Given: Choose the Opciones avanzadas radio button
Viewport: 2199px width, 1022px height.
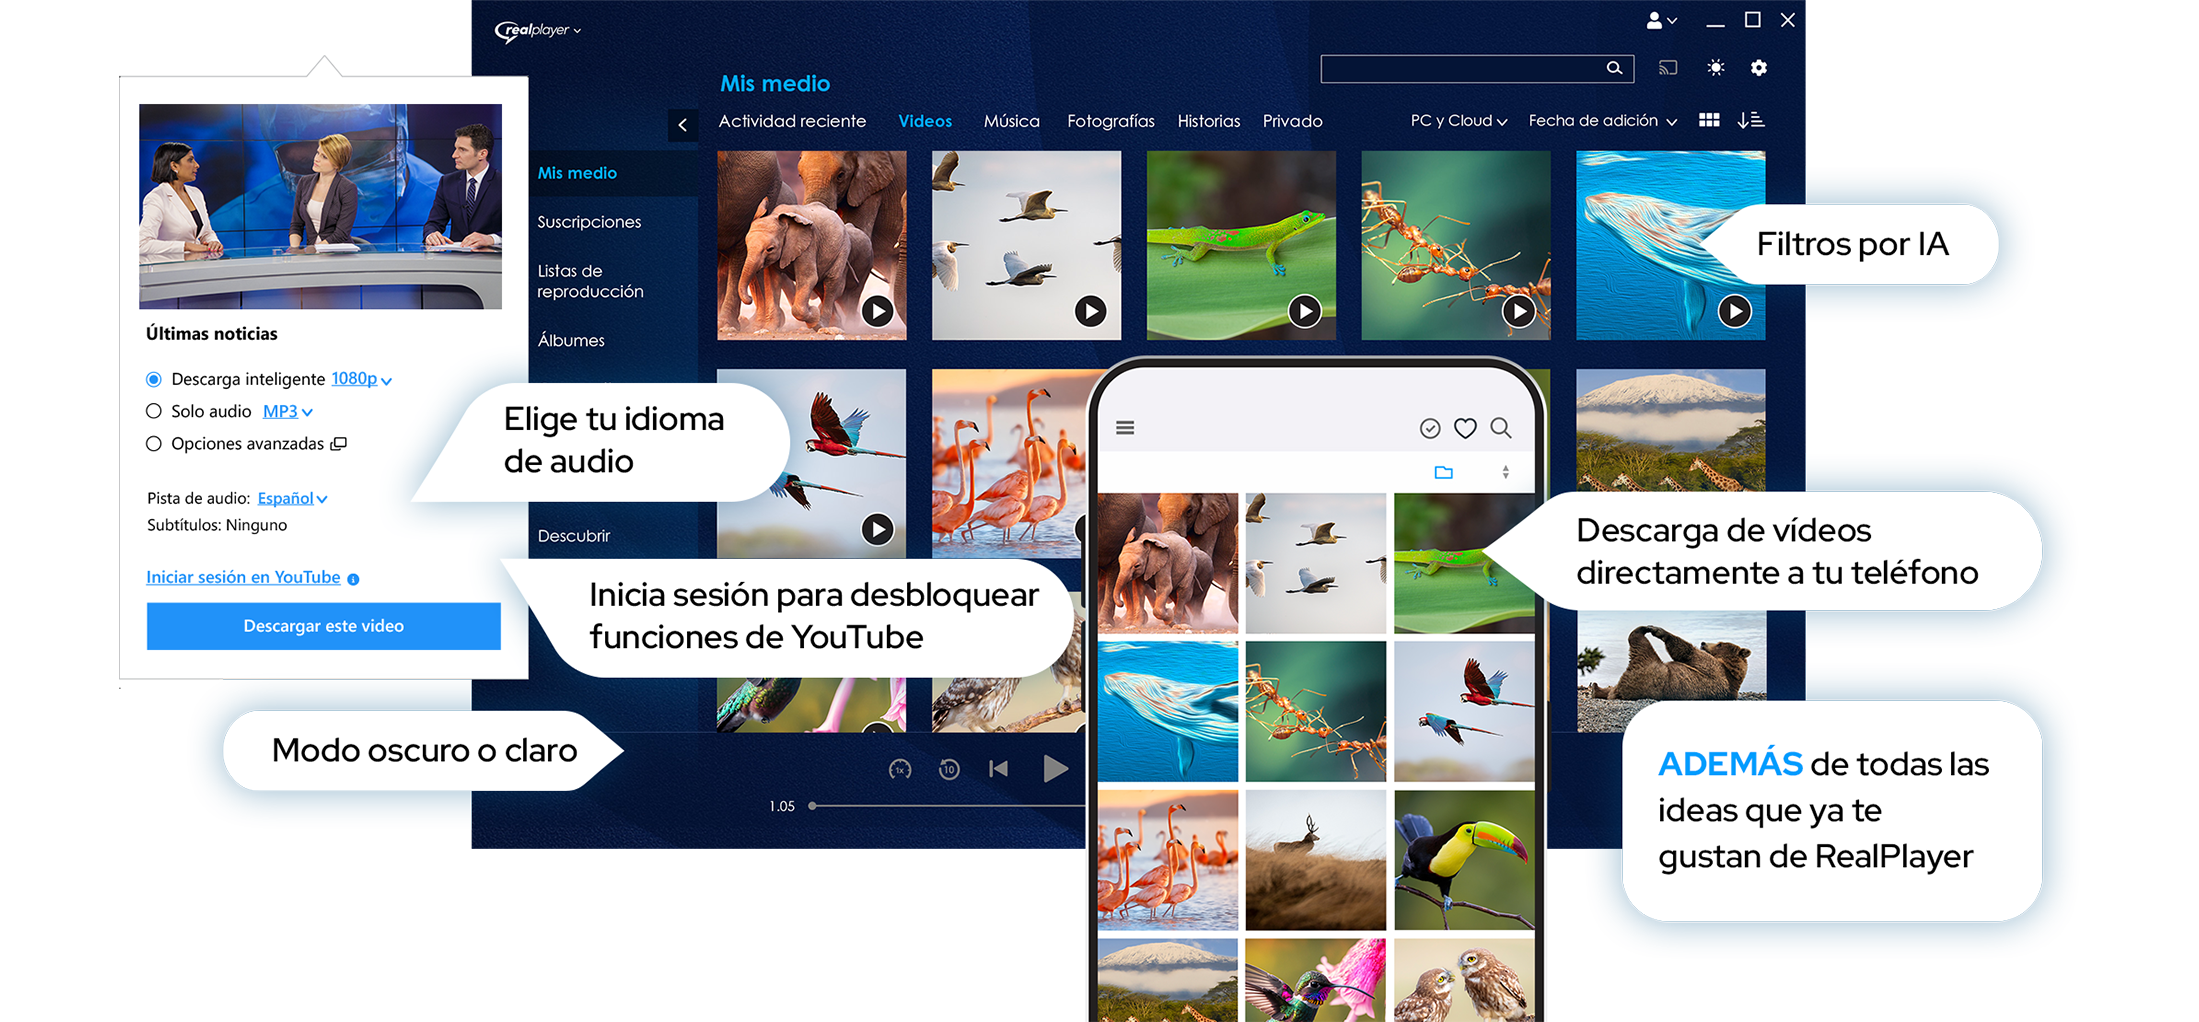Looking at the screenshot, I should click(x=154, y=444).
